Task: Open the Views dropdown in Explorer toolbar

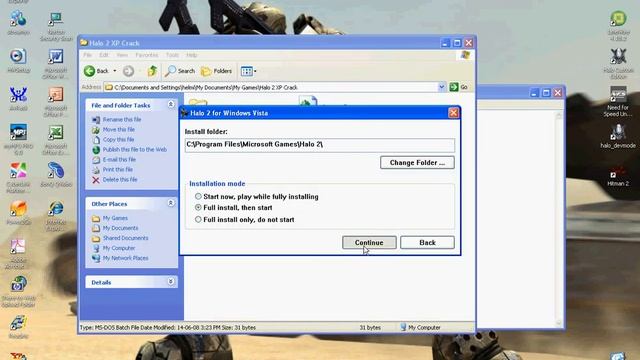Action: (x=256, y=71)
